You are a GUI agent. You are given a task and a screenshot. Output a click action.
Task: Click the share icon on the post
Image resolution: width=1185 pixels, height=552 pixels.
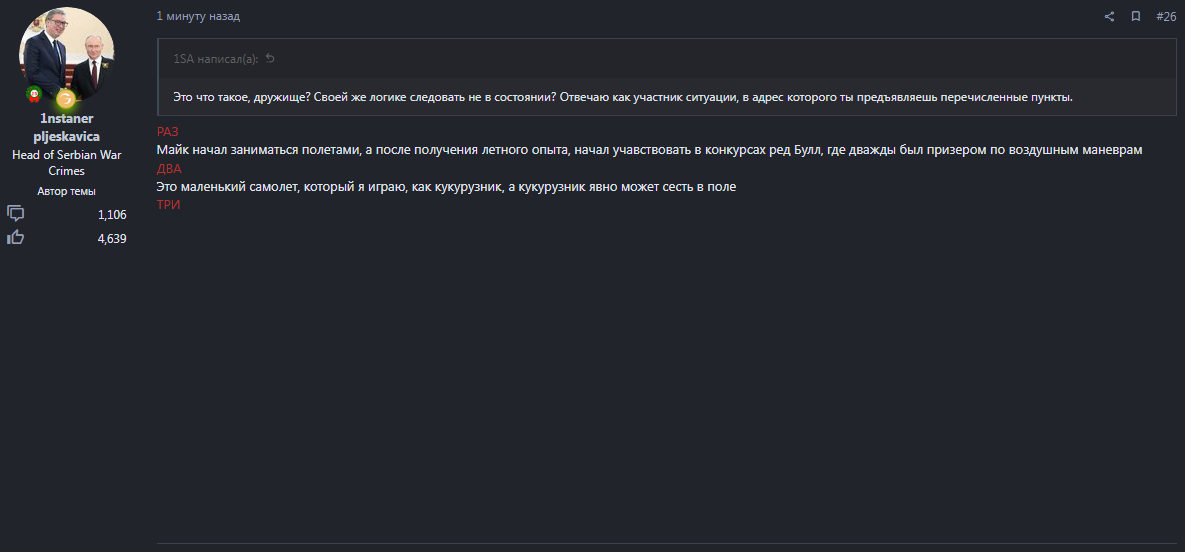point(1109,17)
